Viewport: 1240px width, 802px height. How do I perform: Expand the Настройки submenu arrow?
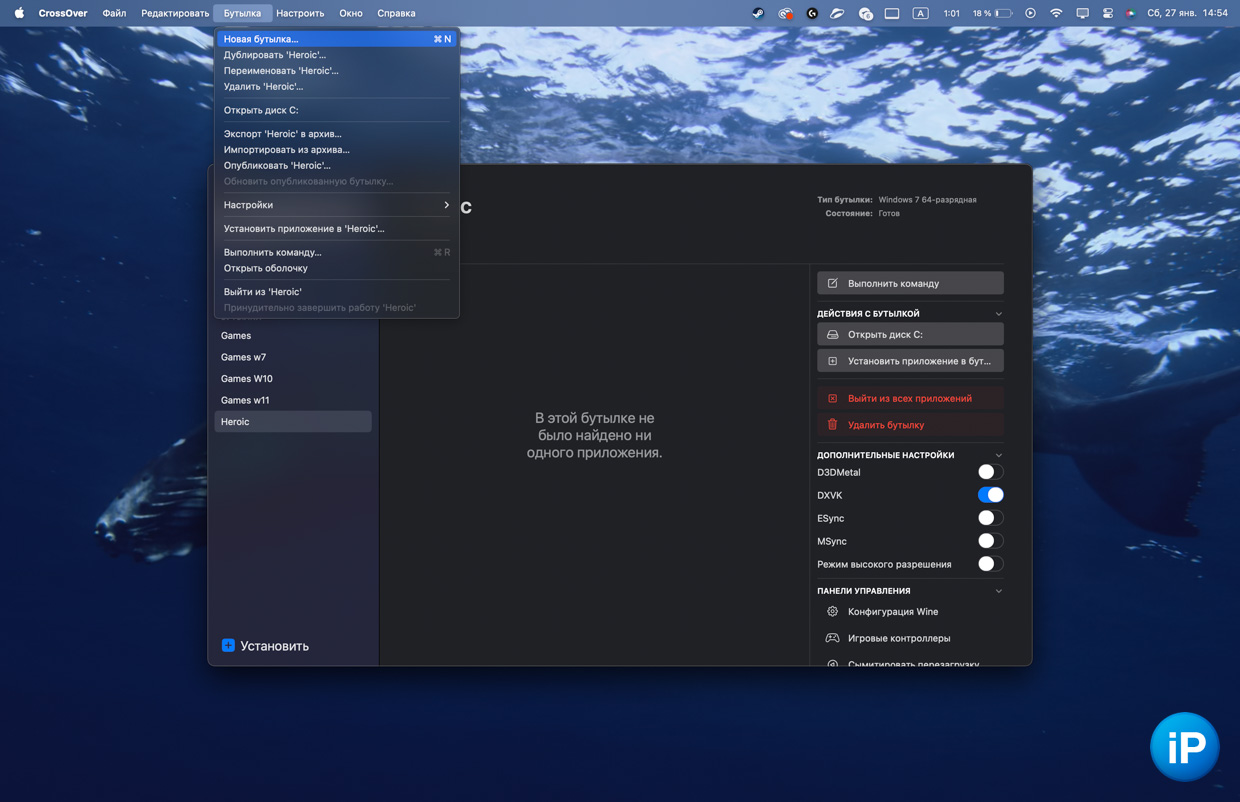[446, 205]
